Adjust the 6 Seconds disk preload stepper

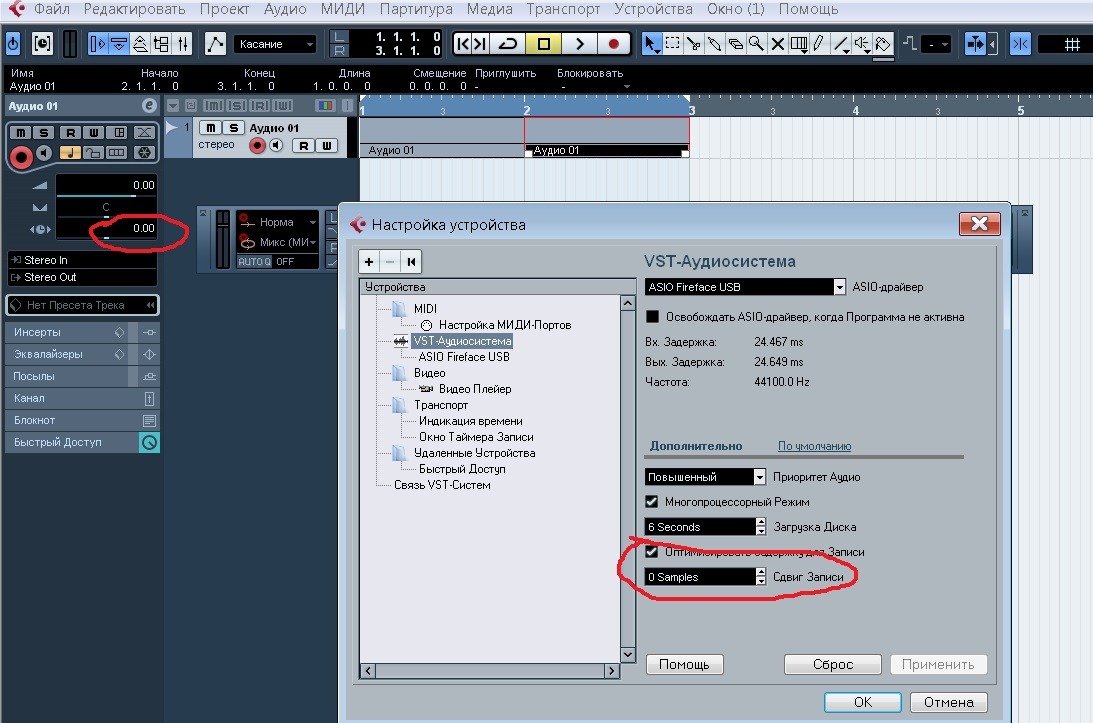[x=760, y=526]
